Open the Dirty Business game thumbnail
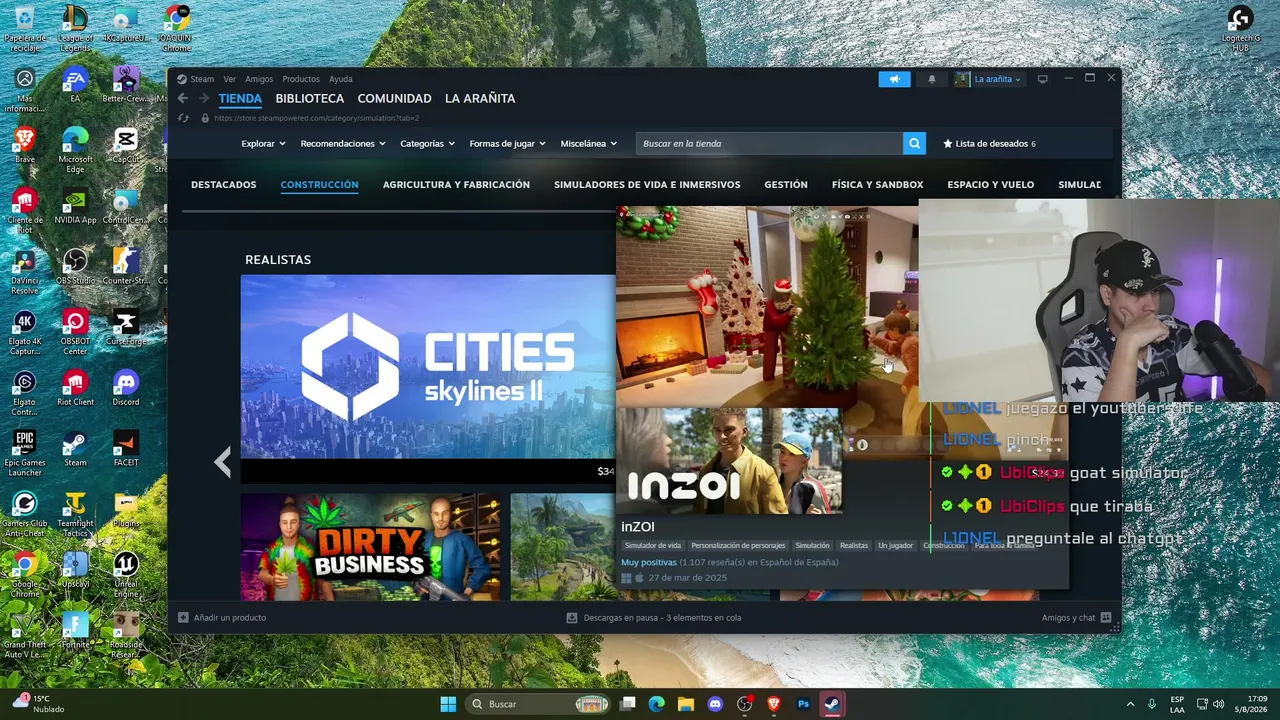 coord(371,547)
